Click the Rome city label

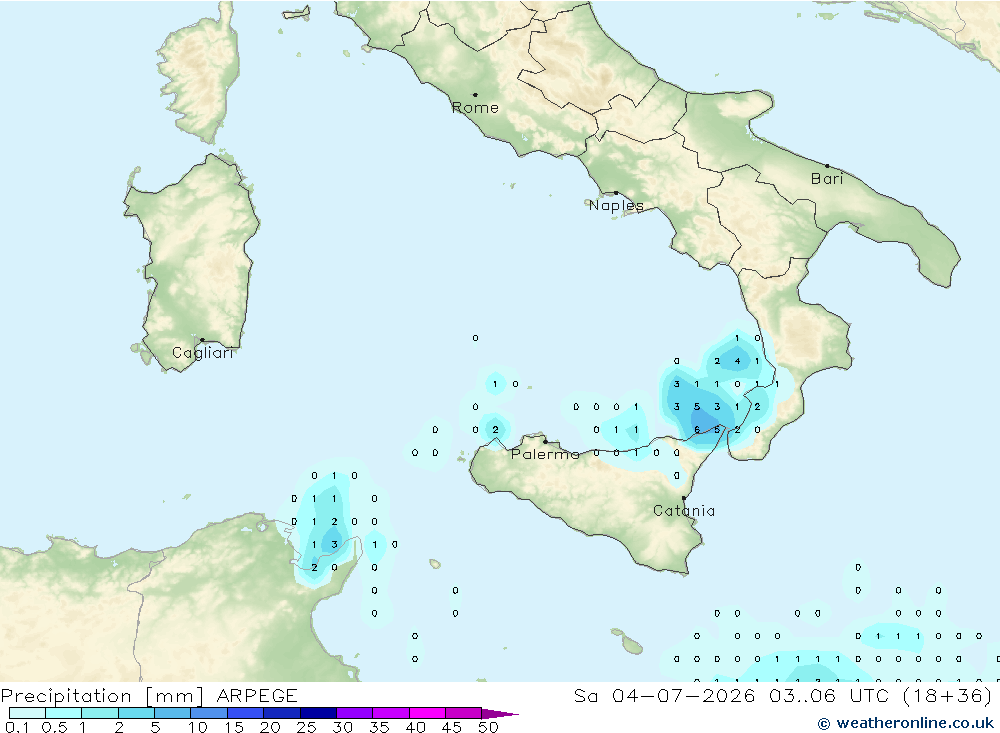pos(475,108)
